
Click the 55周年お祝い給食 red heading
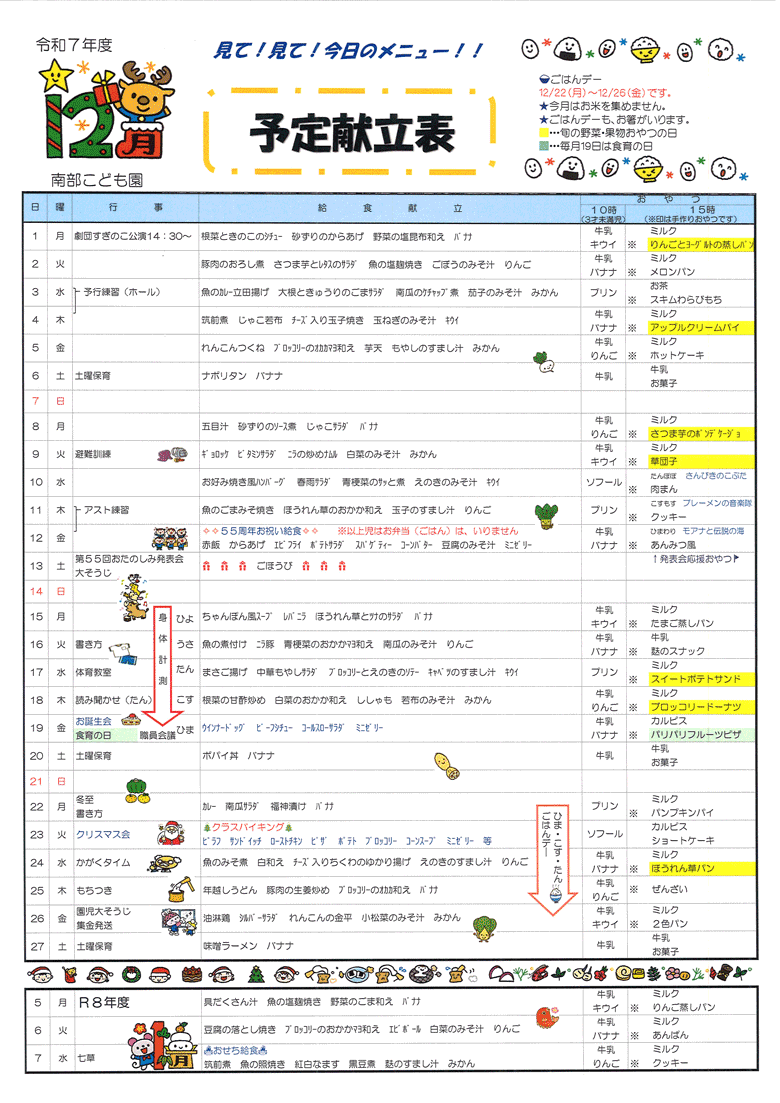tap(260, 531)
